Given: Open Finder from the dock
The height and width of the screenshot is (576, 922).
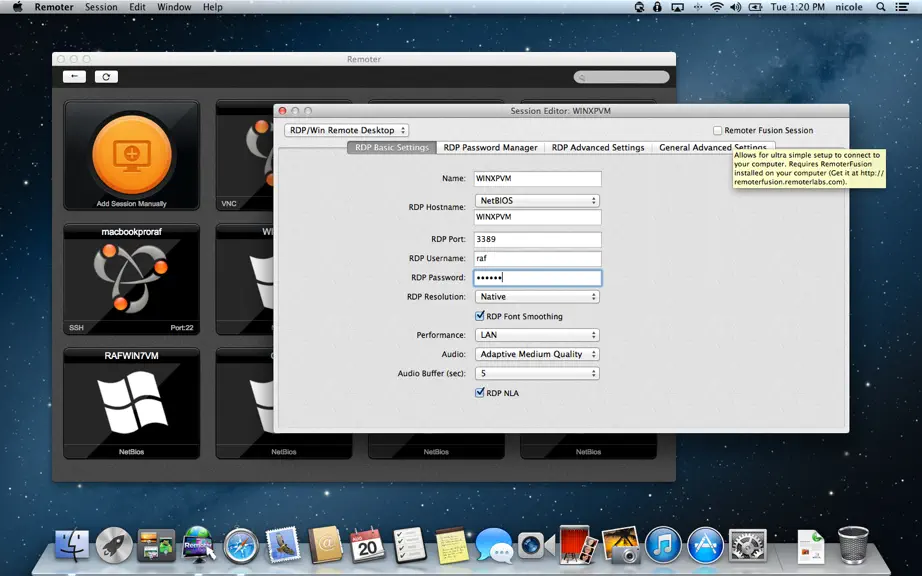Looking at the screenshot, I should [72, 545].
